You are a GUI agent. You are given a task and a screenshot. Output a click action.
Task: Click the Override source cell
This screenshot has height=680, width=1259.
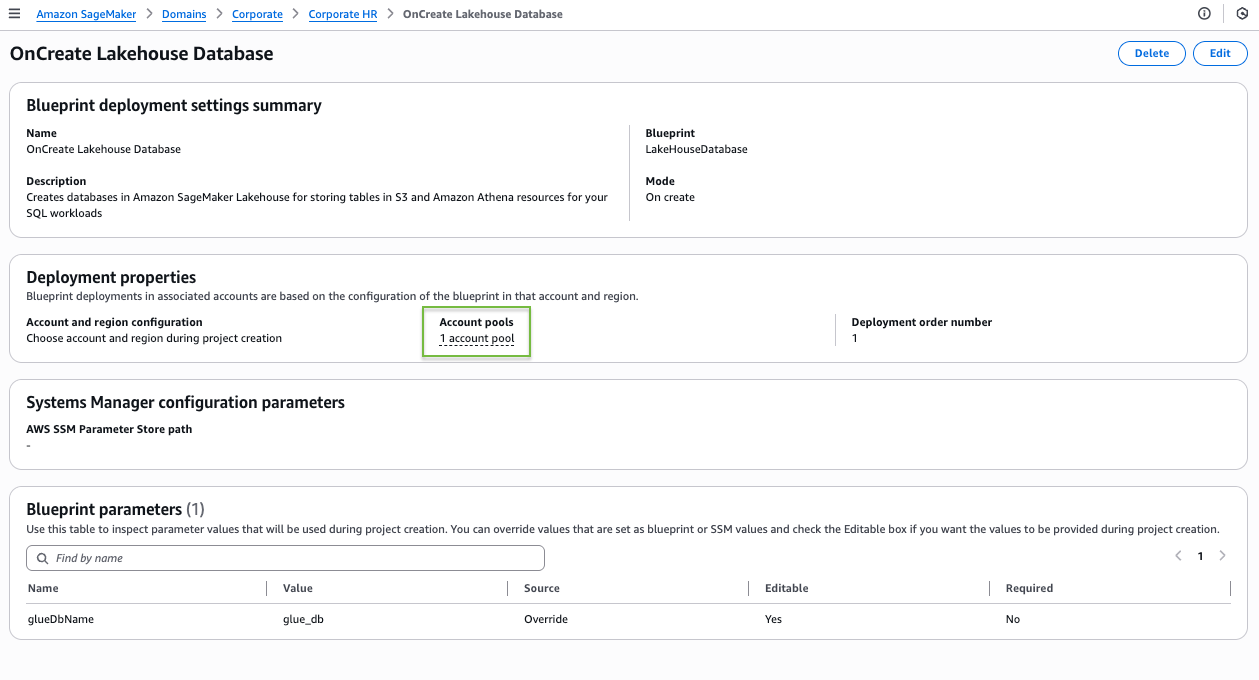pos(546,619)
